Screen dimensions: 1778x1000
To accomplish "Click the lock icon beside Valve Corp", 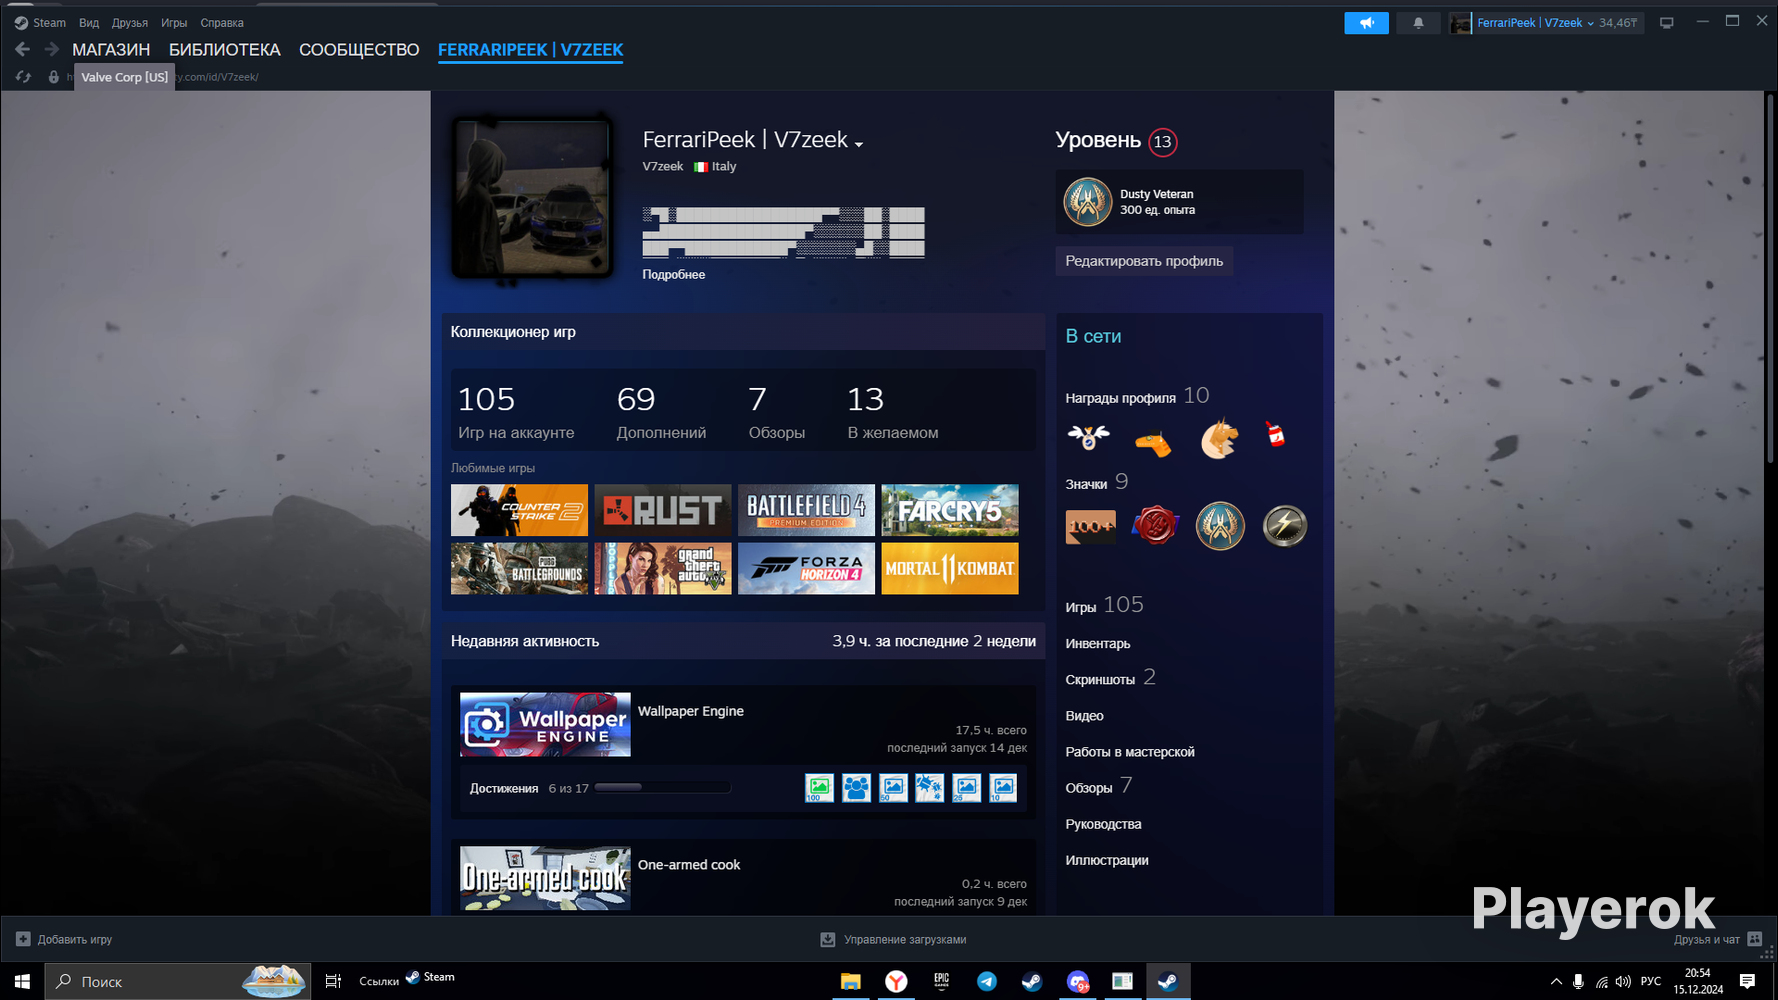I will click(54, 77).
